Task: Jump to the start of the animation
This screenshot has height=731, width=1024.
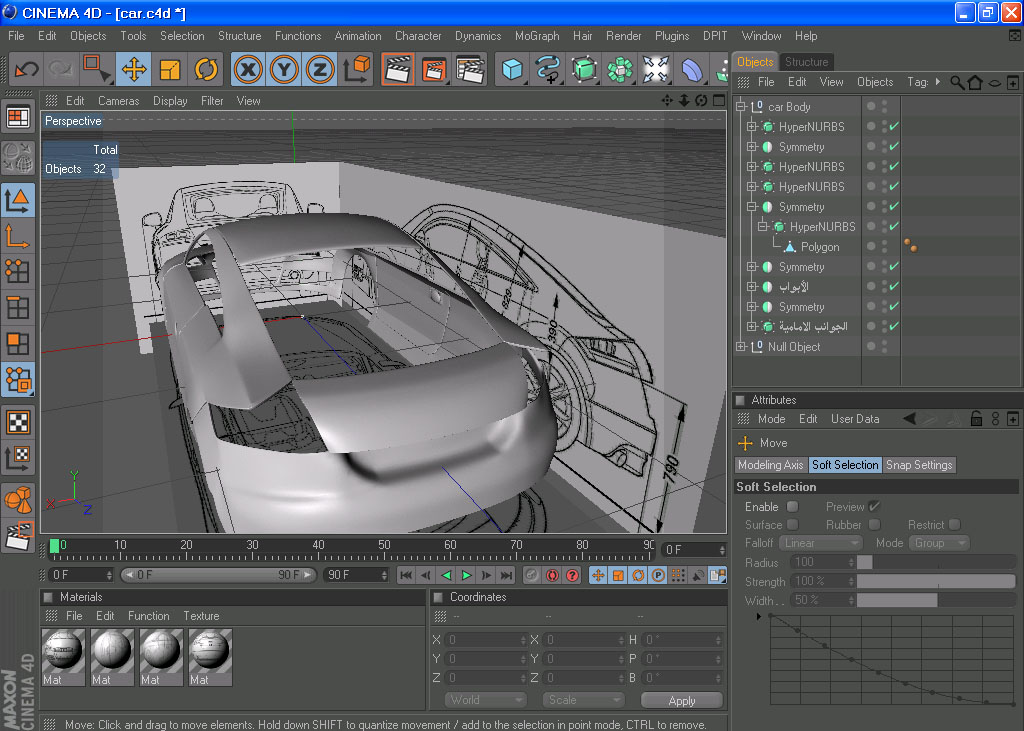Action: pos(406,575)
